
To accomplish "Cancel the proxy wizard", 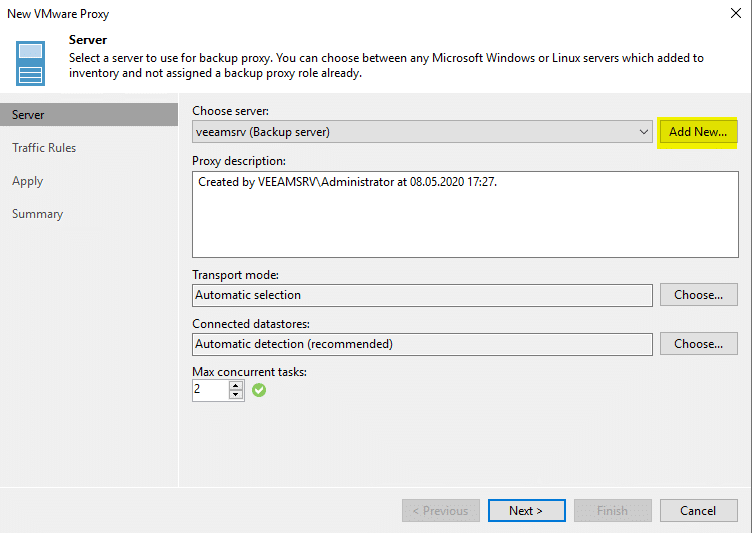I will (699, 510).
